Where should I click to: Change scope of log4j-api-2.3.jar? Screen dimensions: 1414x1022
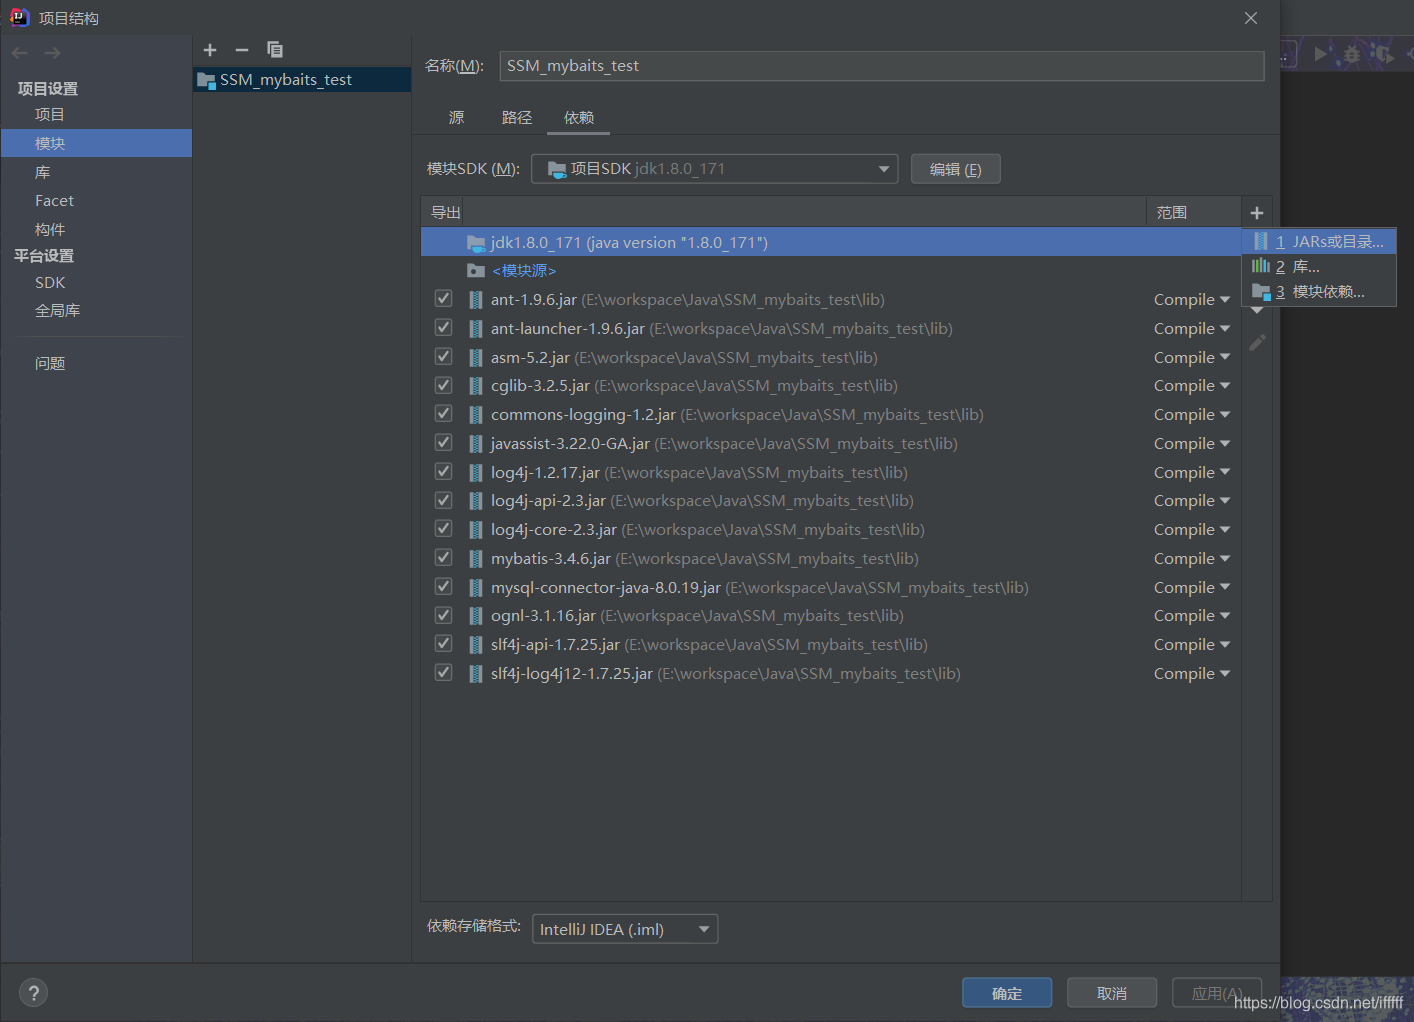tap(1192, 501)
